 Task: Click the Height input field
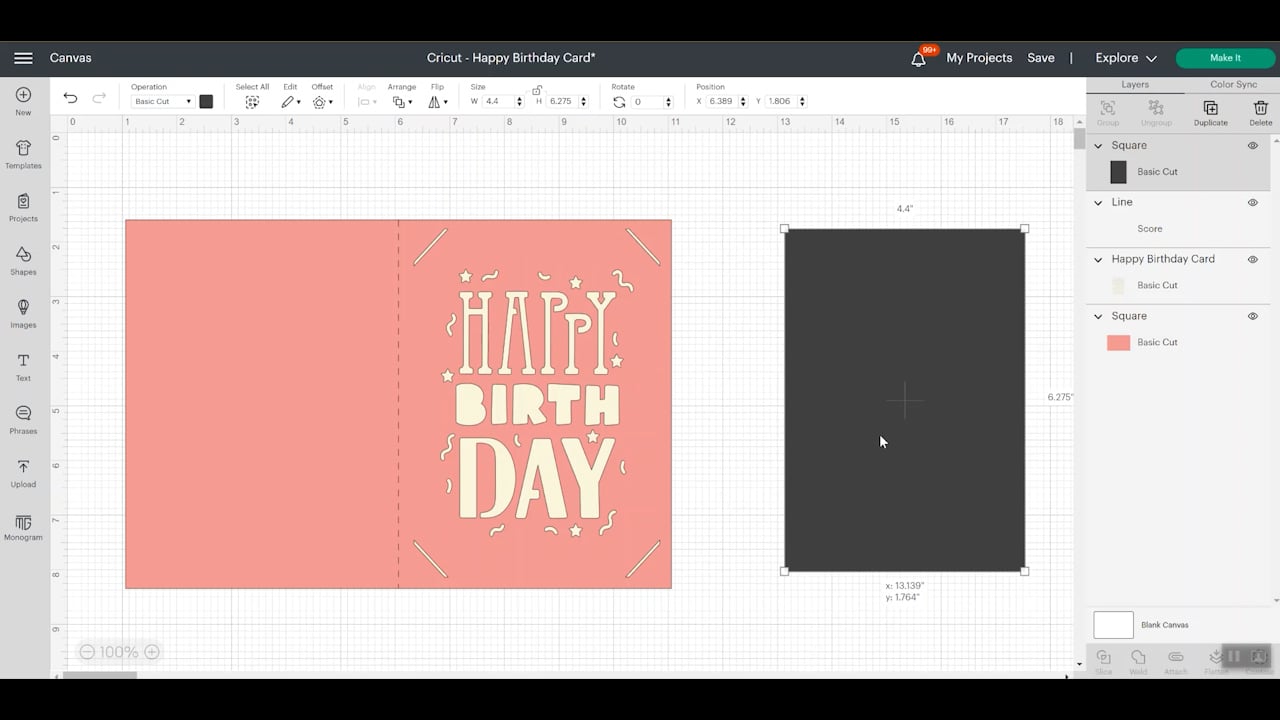coord(562,102)
